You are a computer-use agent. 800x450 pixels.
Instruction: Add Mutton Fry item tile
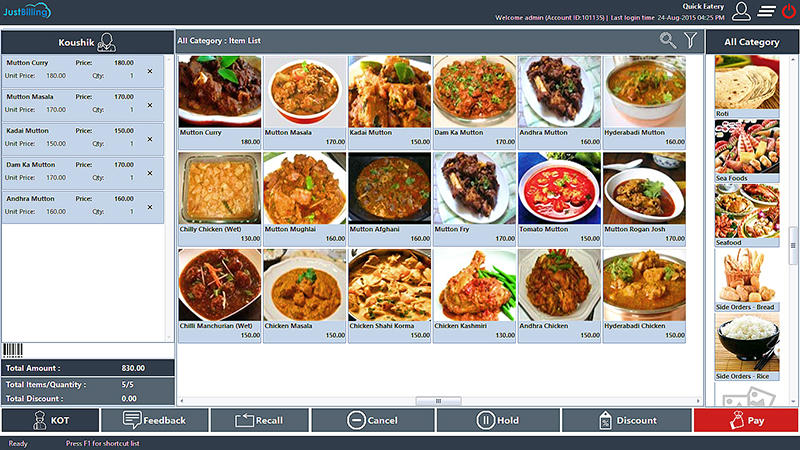point(474,199)
